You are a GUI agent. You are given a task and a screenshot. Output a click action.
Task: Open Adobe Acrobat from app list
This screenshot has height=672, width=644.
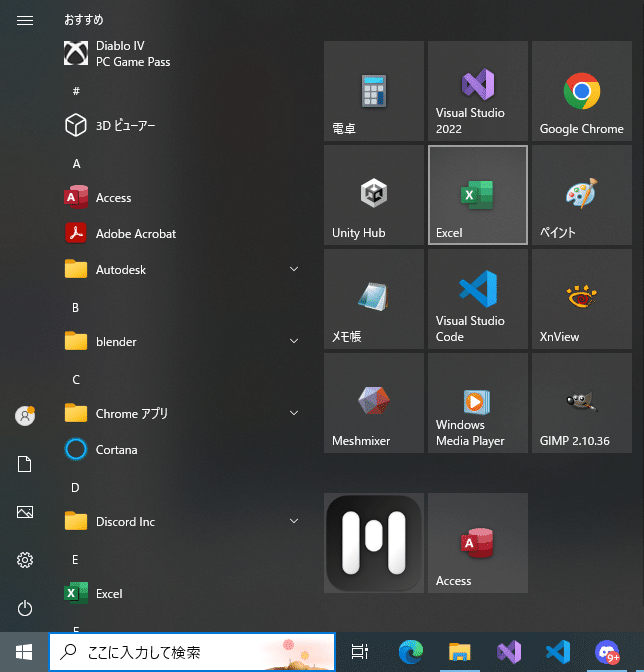click(x=182, y=234)
